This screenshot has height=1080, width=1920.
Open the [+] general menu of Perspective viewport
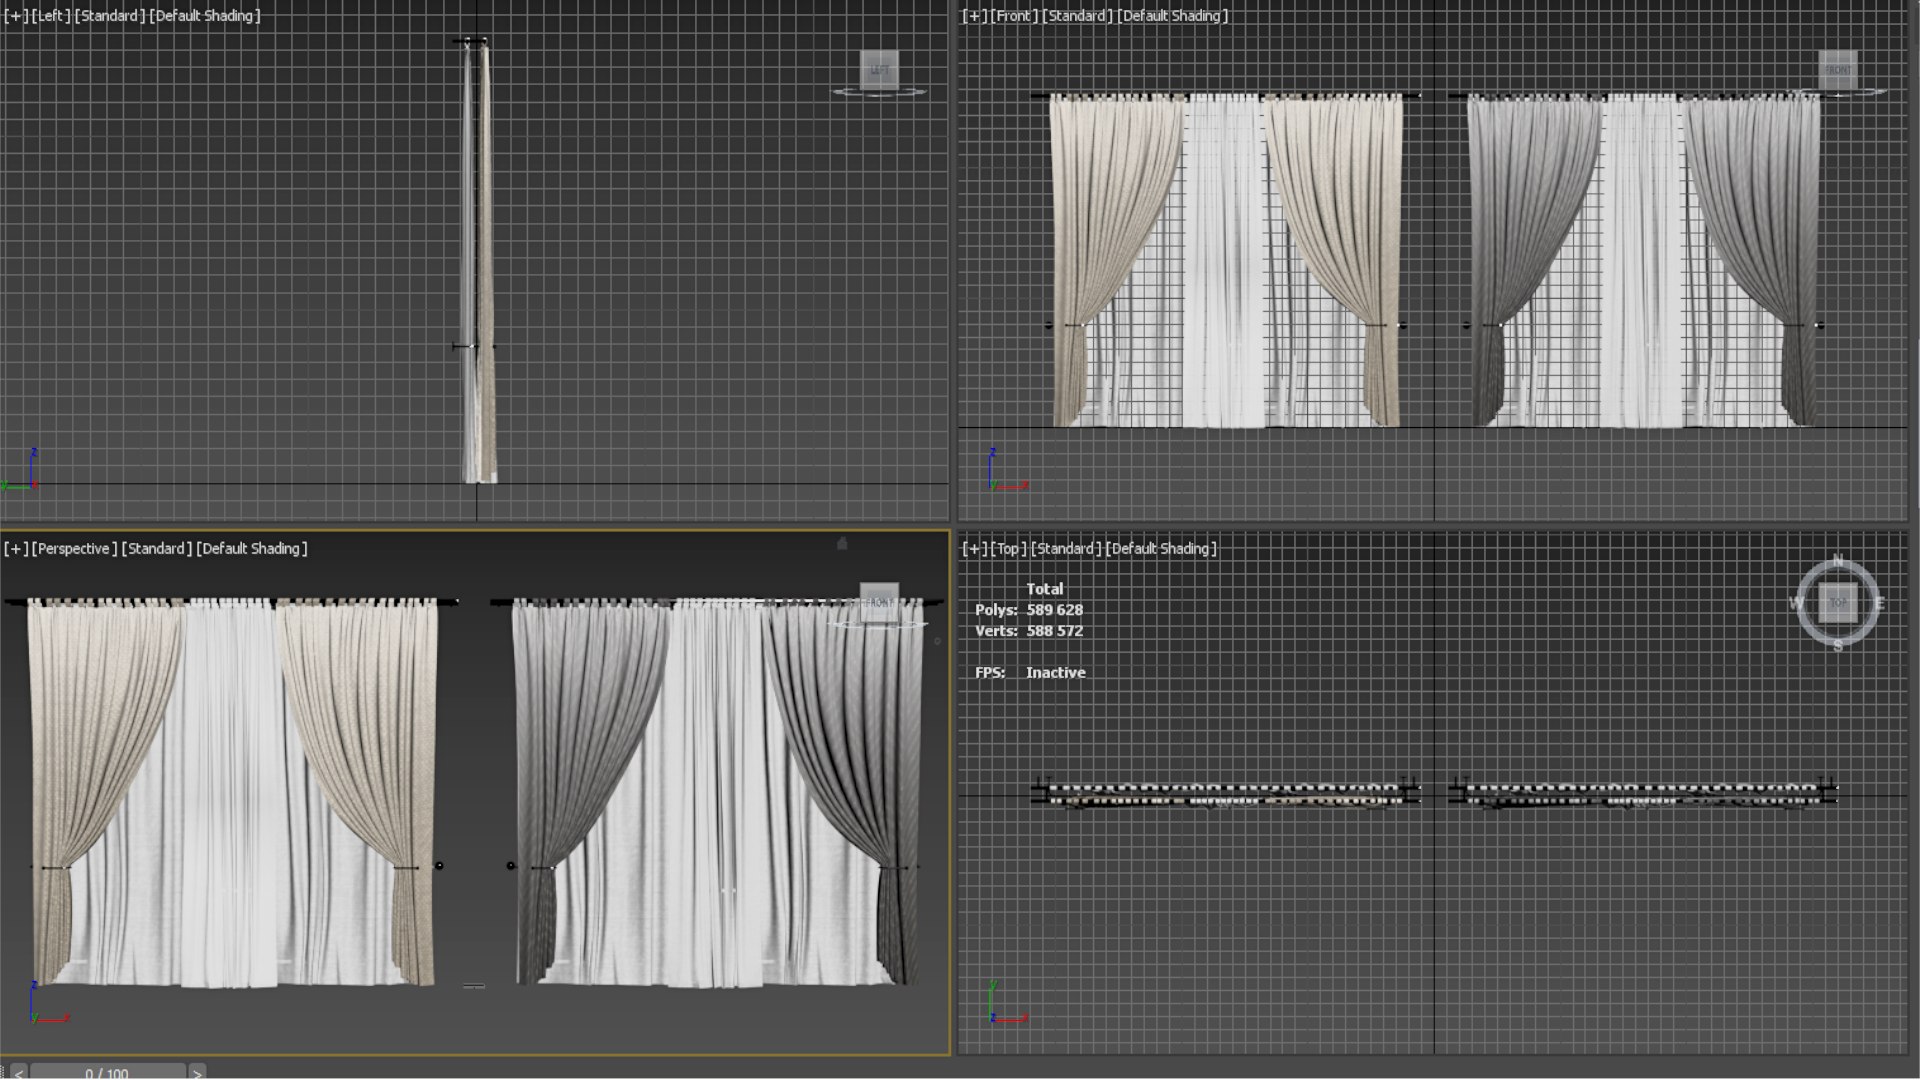(16, 549)
